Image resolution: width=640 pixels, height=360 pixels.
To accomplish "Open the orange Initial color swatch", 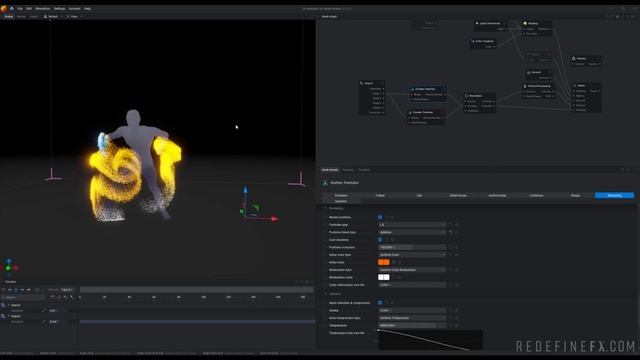I will click(384, 262).
